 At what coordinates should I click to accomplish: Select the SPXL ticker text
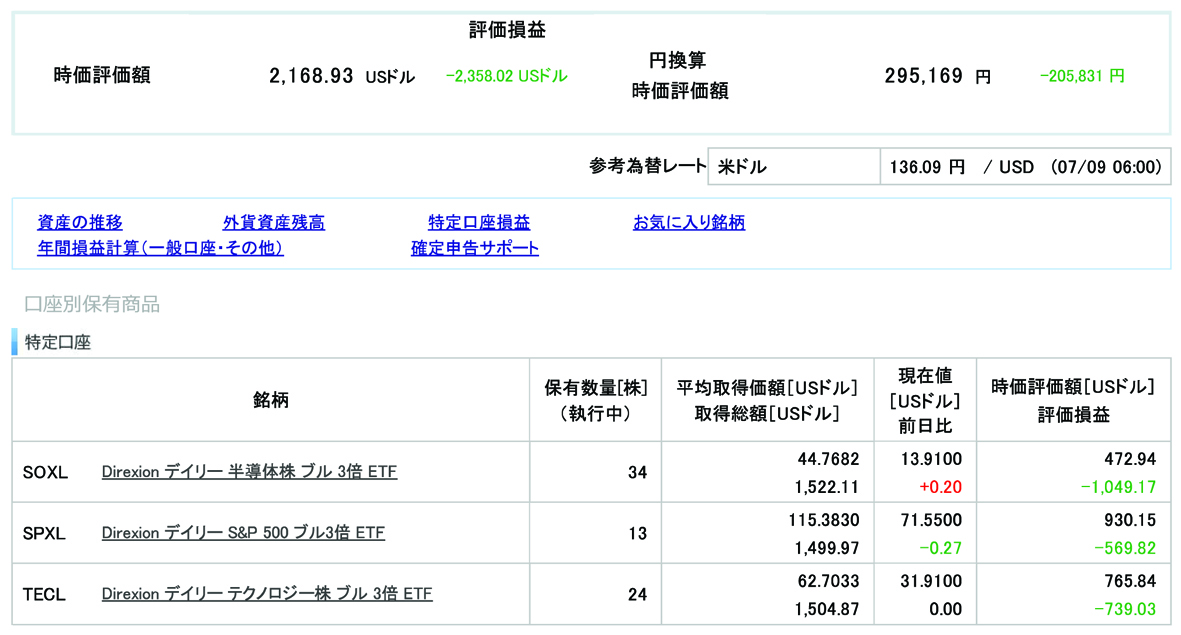point(44,533)
